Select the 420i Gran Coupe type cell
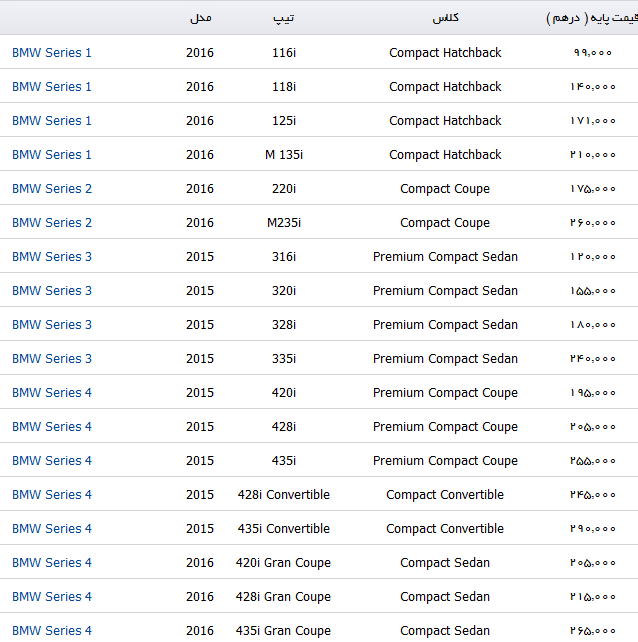The image size is (638, 642). [283, 563]
